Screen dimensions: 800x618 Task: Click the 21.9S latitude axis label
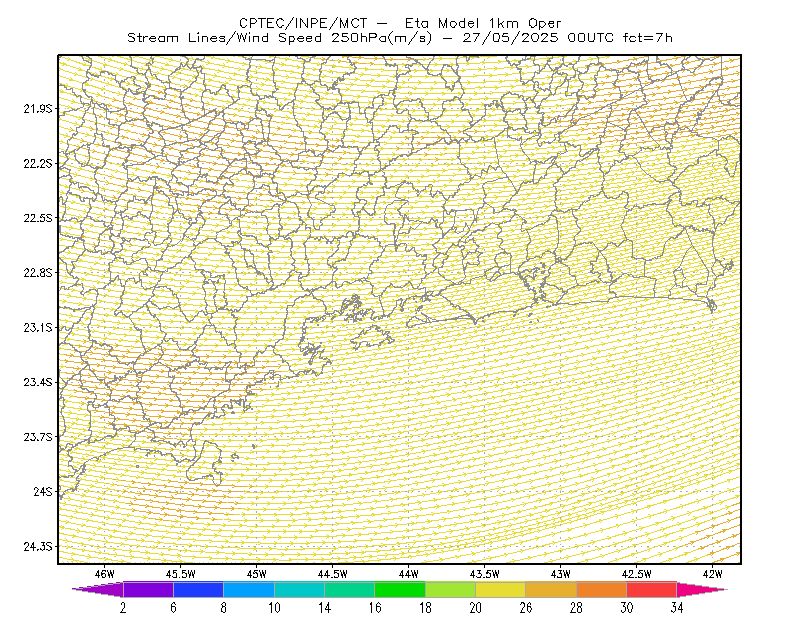click(x=38, y=109)
